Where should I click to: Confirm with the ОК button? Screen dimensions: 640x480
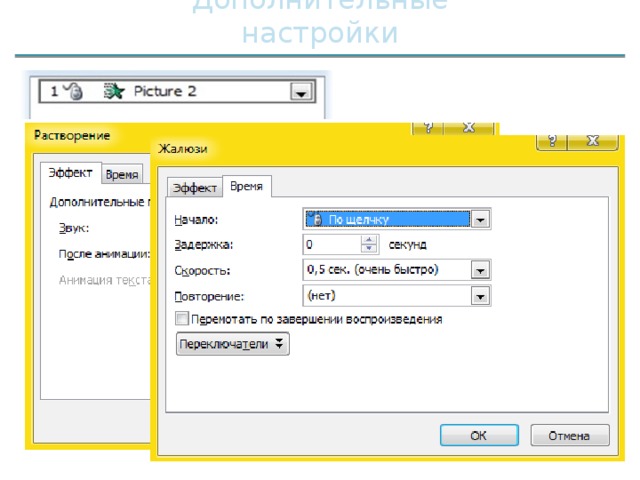click(479, 436)
